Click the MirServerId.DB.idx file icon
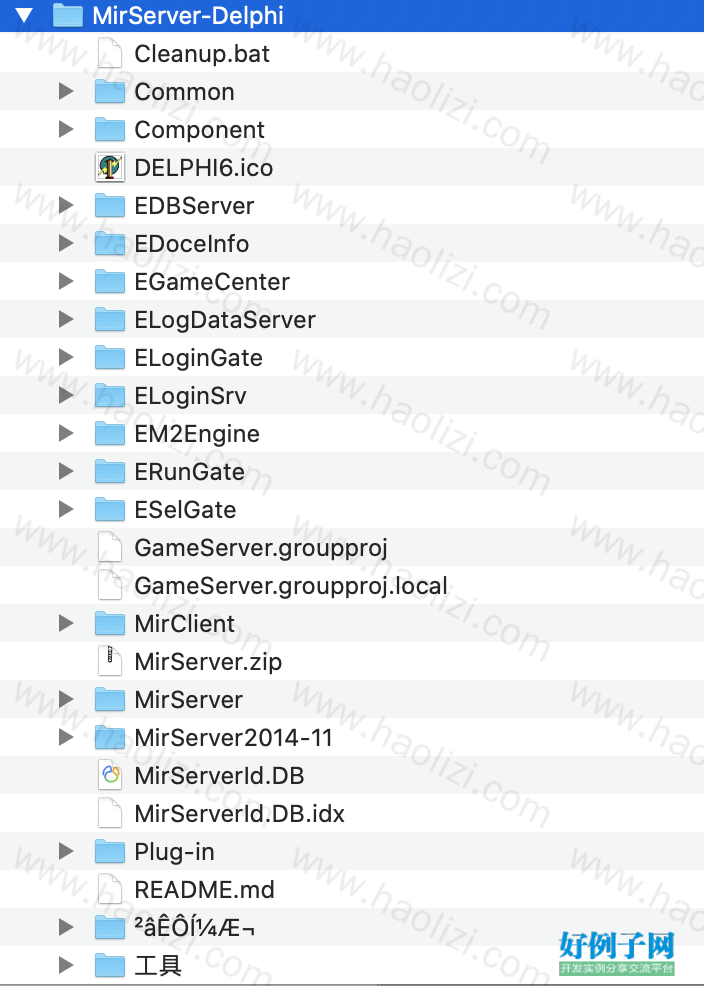The height and width of the screenshot is (986, 704). [110, 813]
